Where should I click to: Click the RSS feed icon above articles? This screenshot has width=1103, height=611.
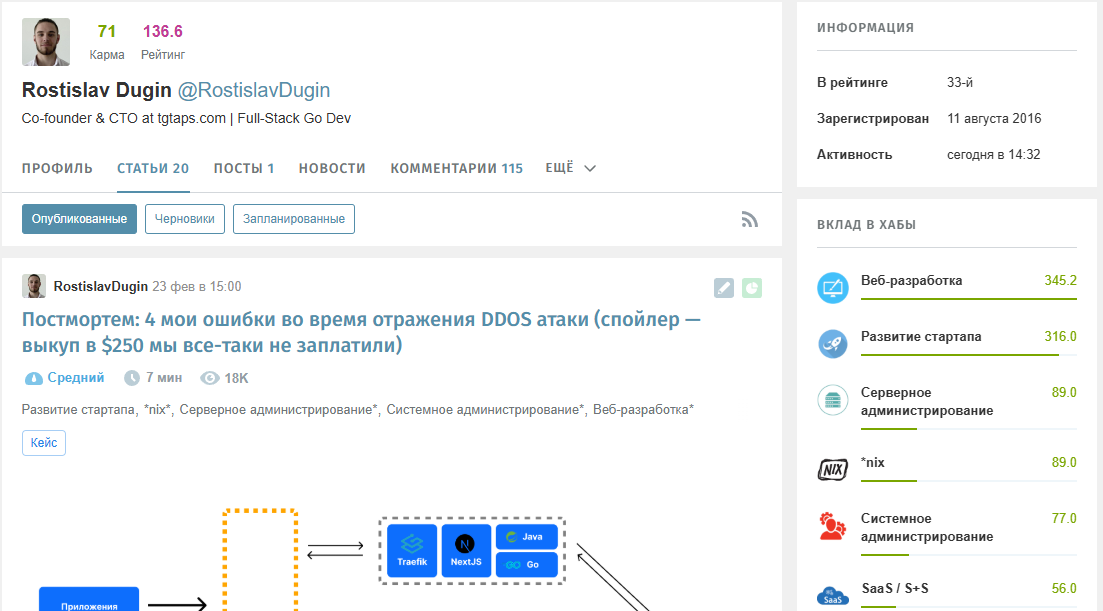[750, 219]
